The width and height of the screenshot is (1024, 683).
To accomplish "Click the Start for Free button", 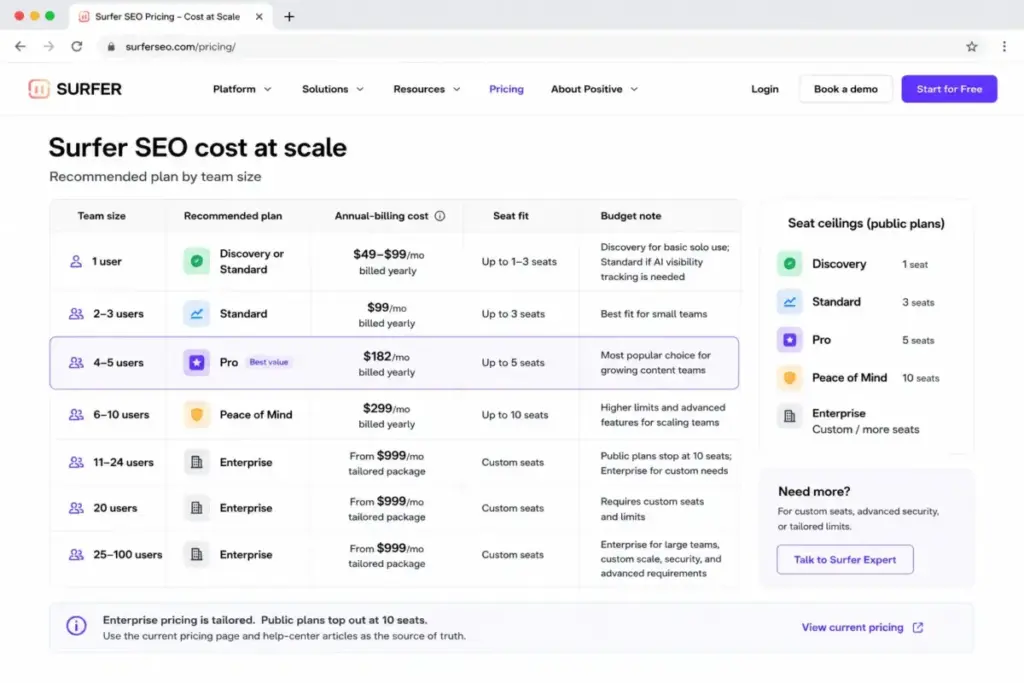I will click(x=949, y=89).
